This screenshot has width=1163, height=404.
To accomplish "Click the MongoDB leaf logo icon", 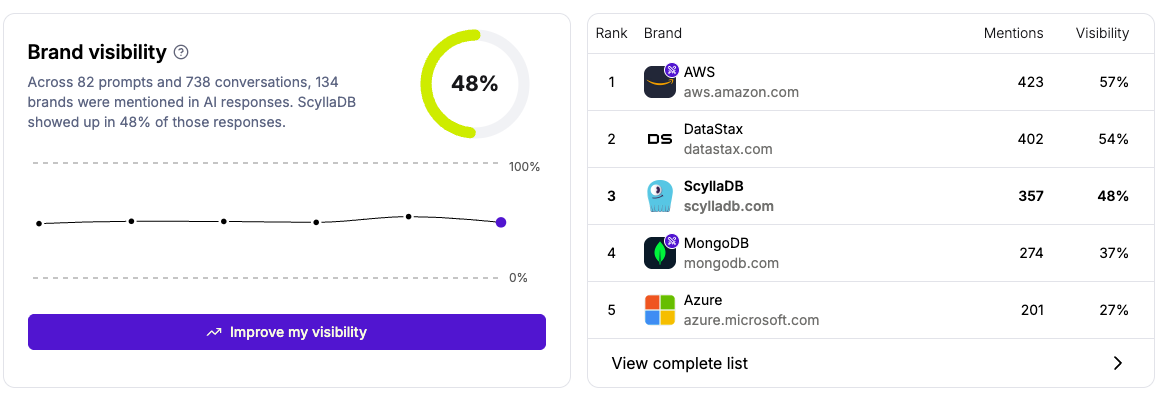I will click(x=659, y=253).
